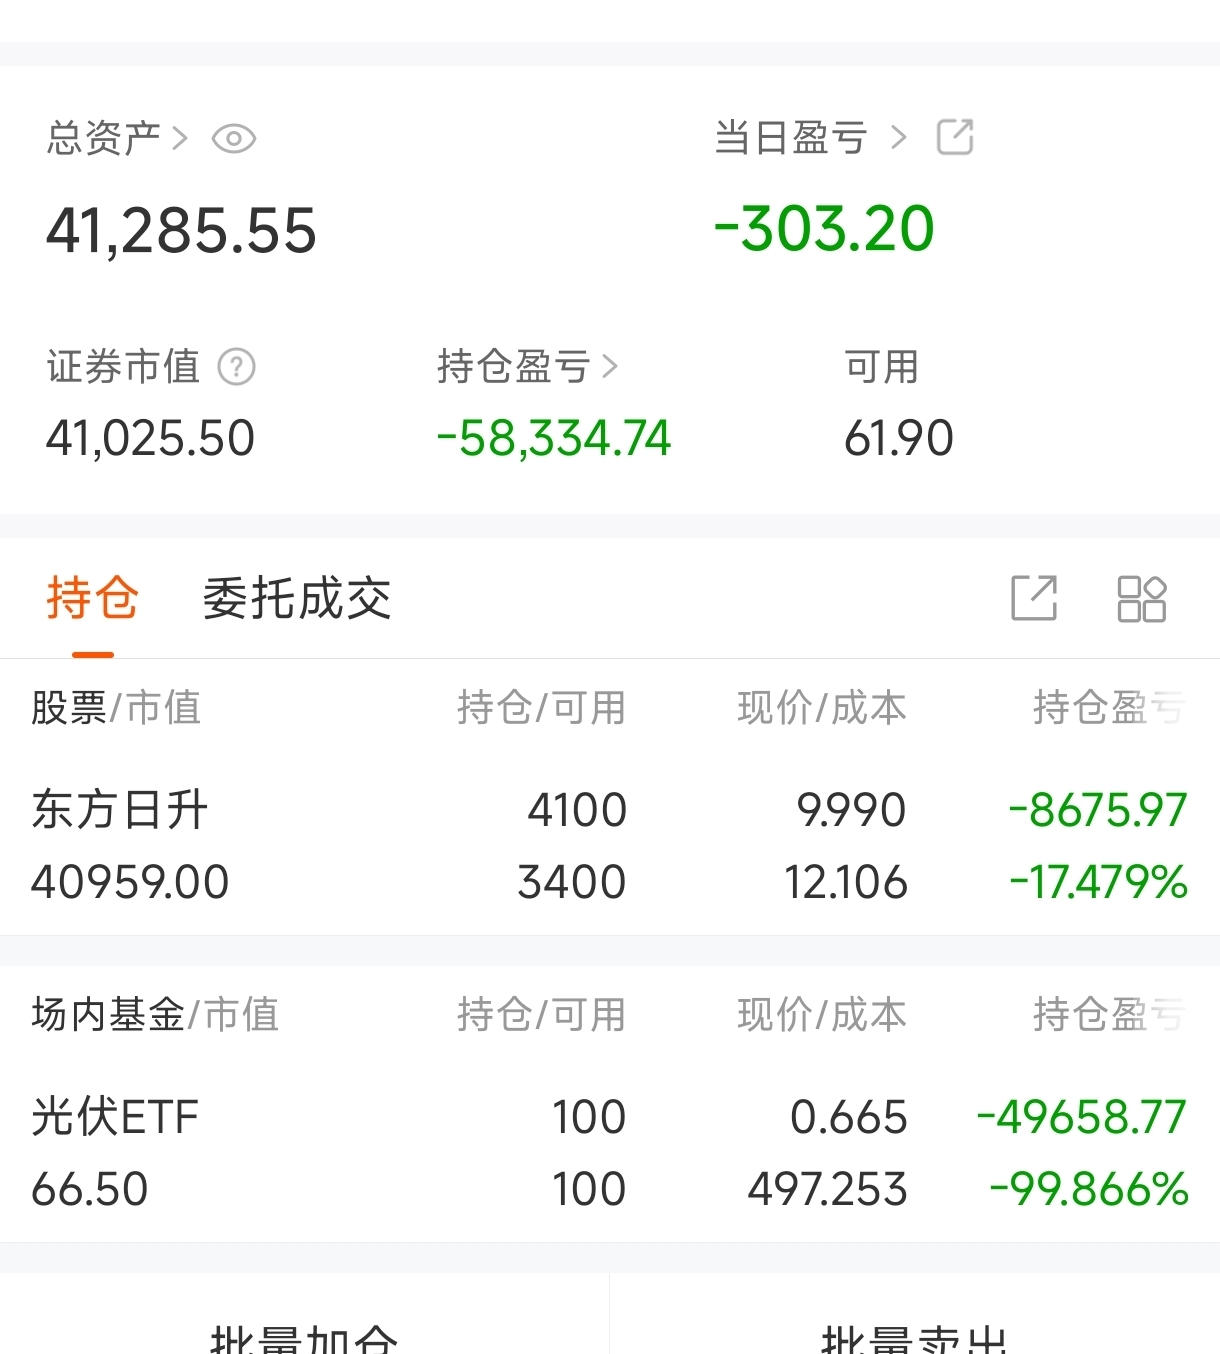Tap the position loss value -58,334.74
Viewport: 1220px width, 1354px height.
554,439
